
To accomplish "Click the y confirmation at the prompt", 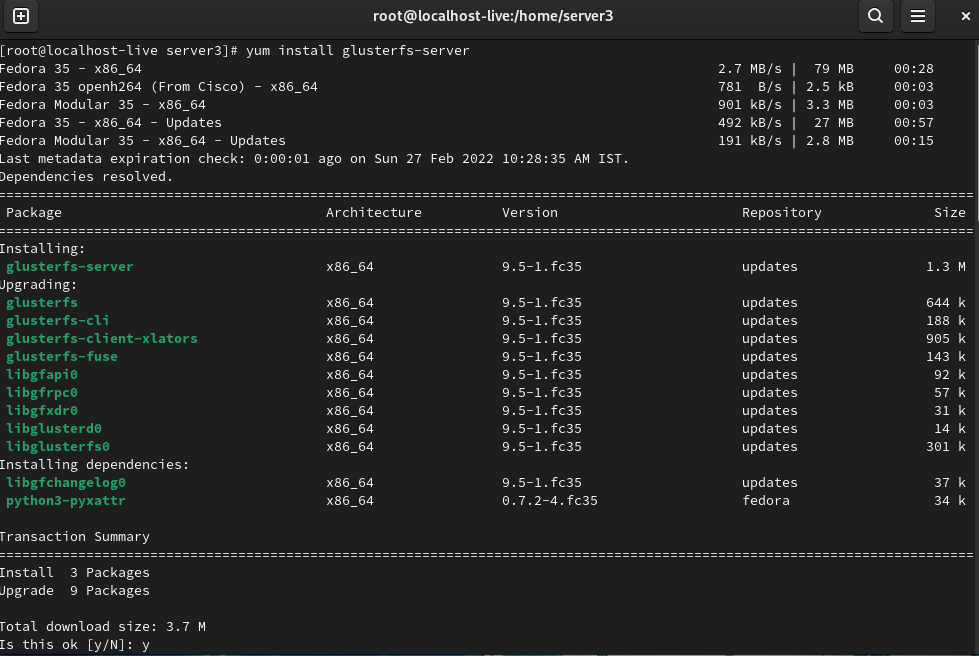I will tap(145, 644).
